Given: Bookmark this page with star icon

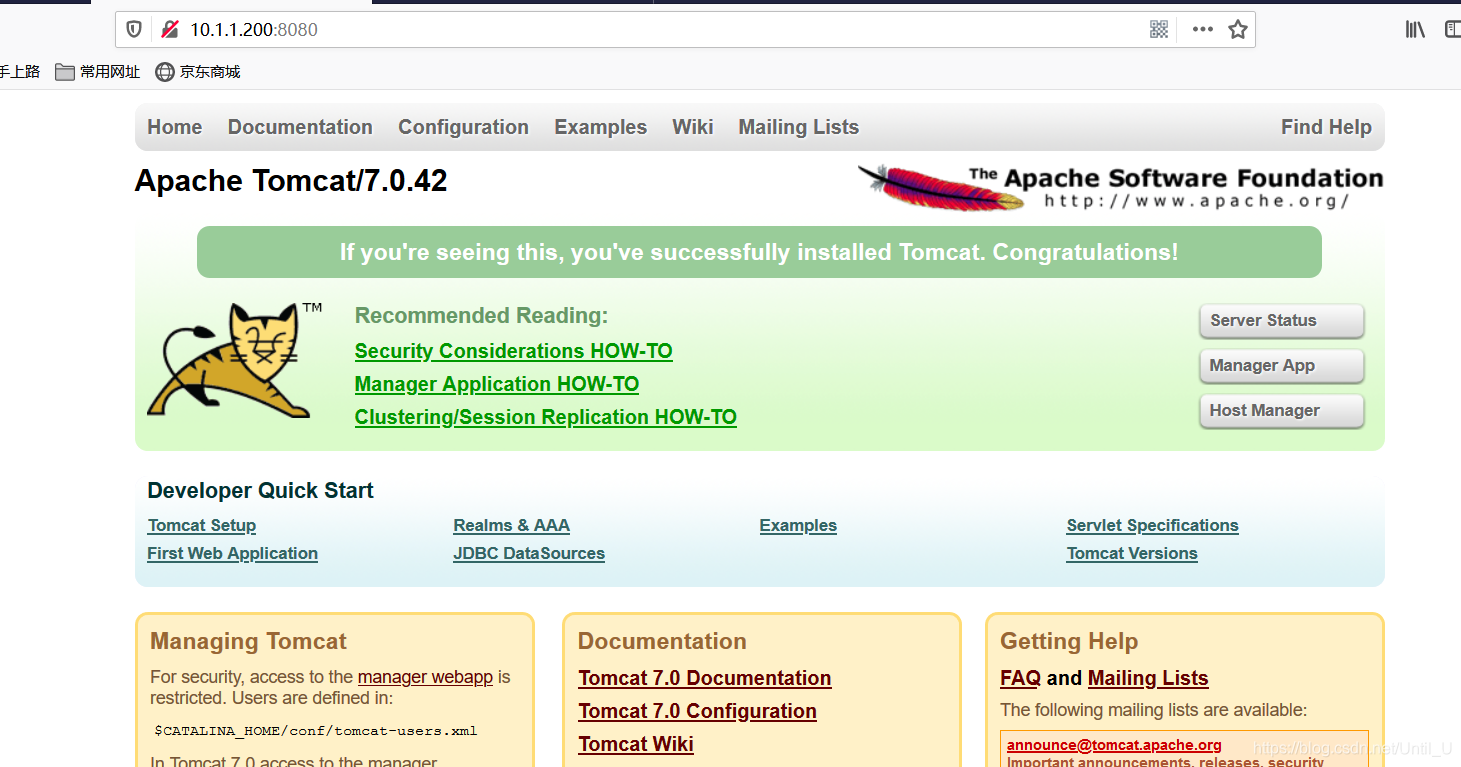Looking at the screenshot, I should (x=1238, y=29).
